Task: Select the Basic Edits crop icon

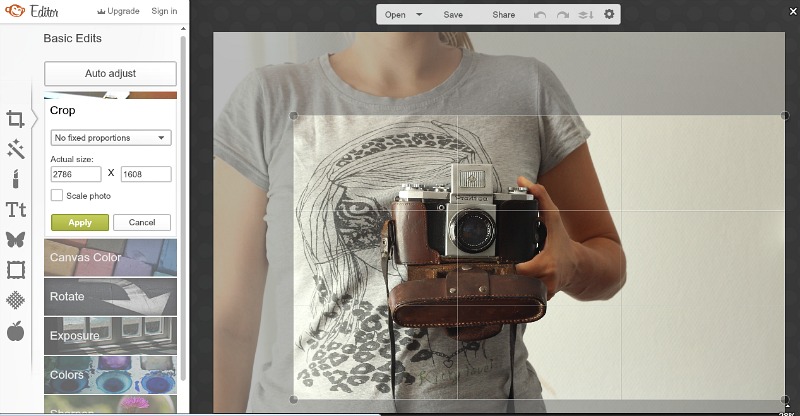Action: 16,119
